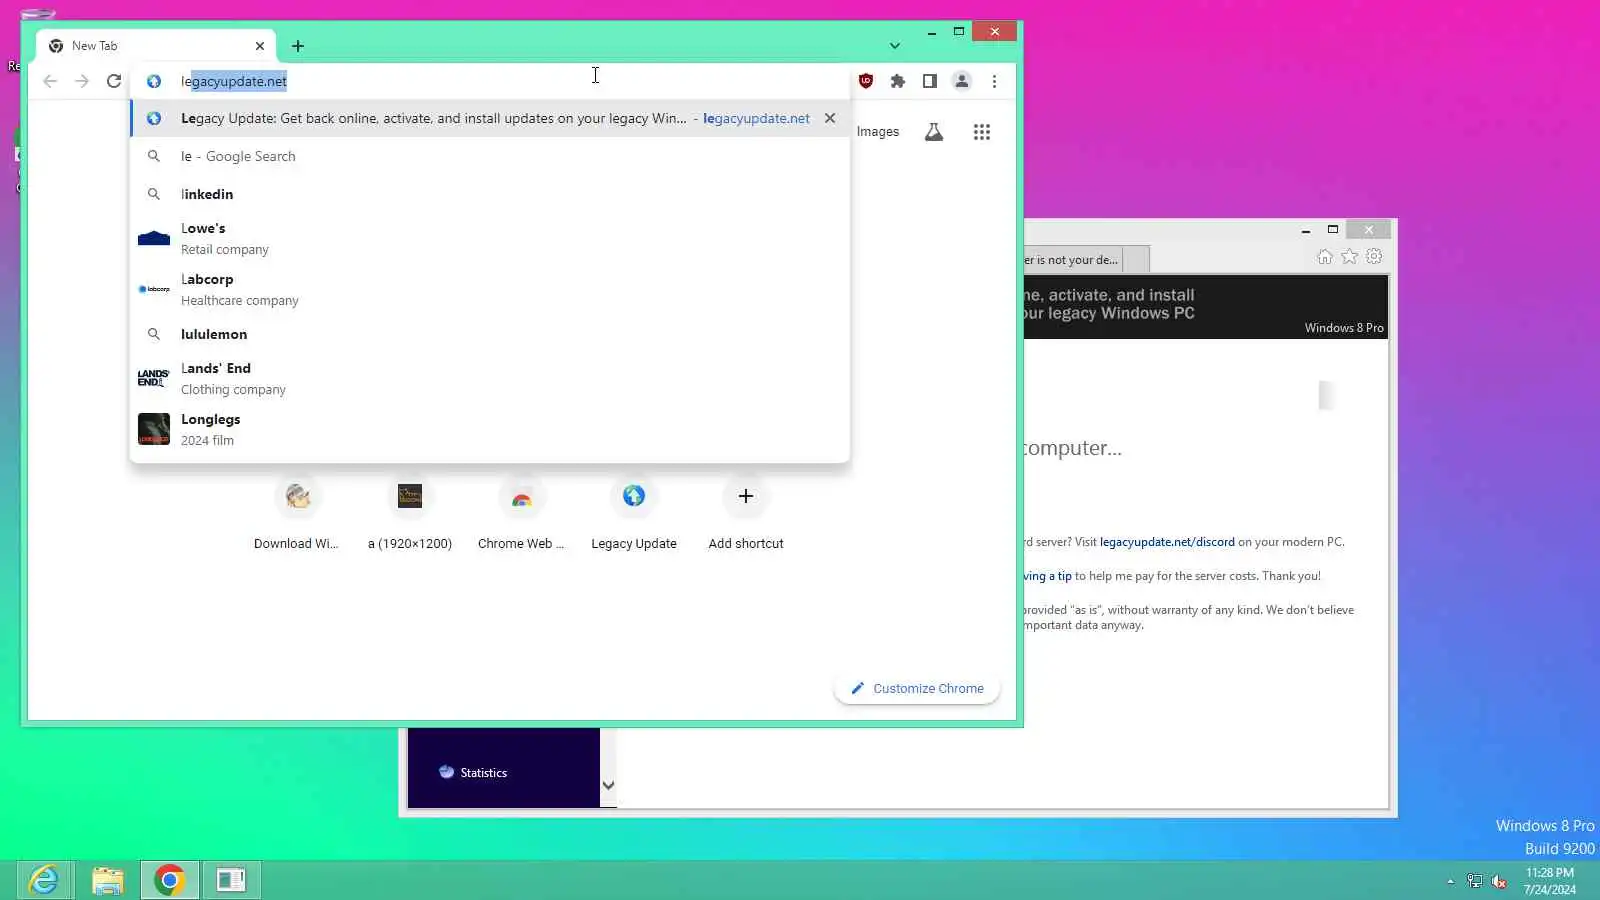Launch Internet Explorer from the taskbar
Screen dimensions: 1600x900
click(44, 880)
